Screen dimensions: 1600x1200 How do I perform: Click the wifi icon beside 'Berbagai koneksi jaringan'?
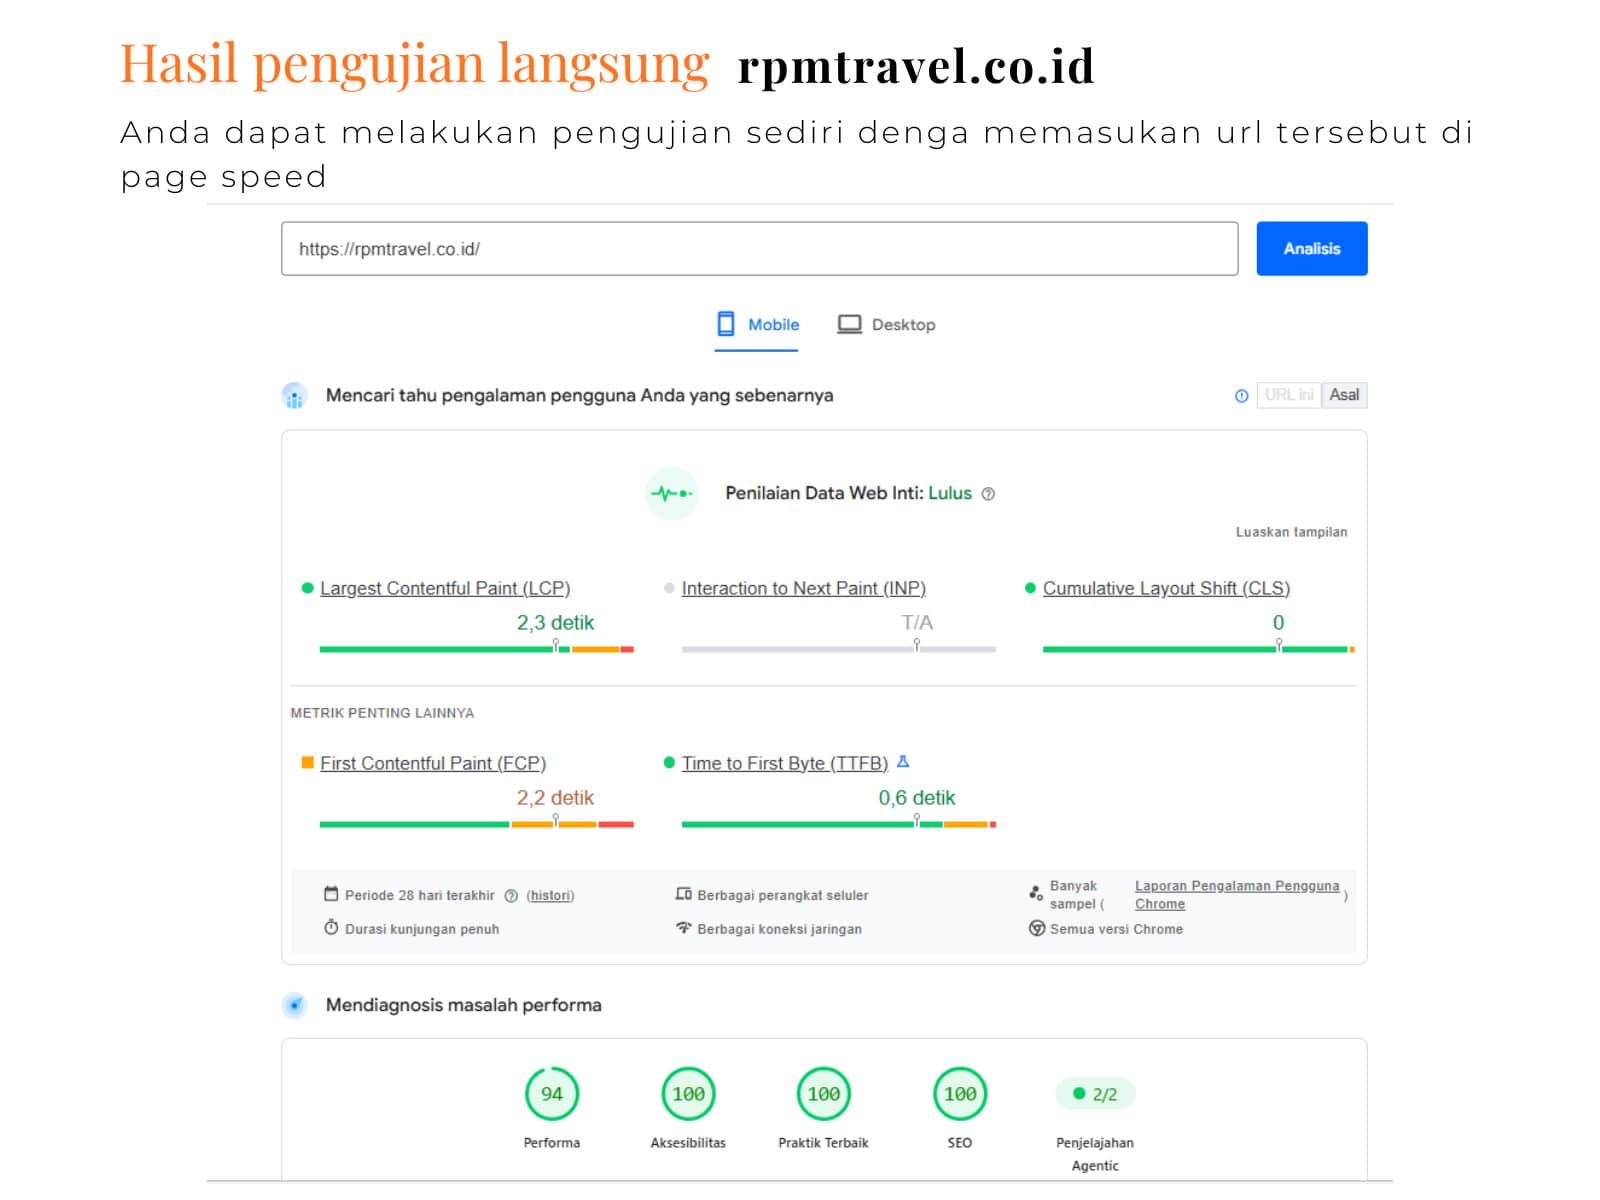[x=684, y=928]
